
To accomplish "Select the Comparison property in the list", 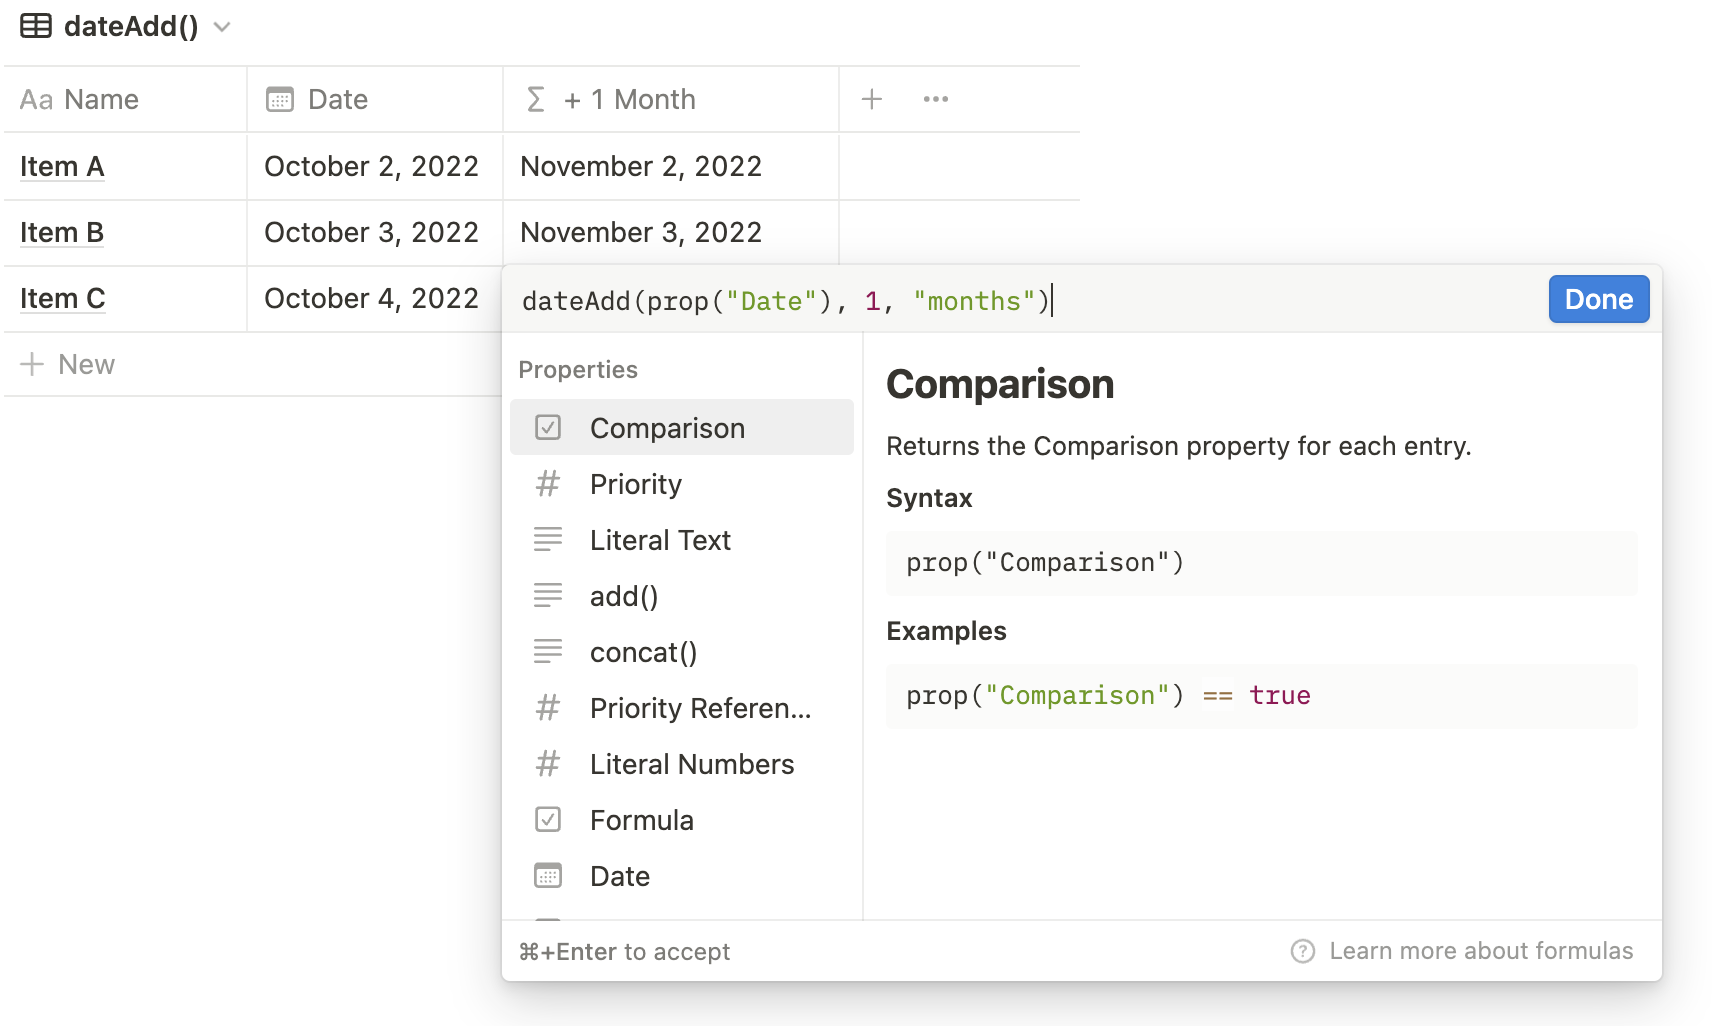I will pyautogui.click(x=668, y=427).
